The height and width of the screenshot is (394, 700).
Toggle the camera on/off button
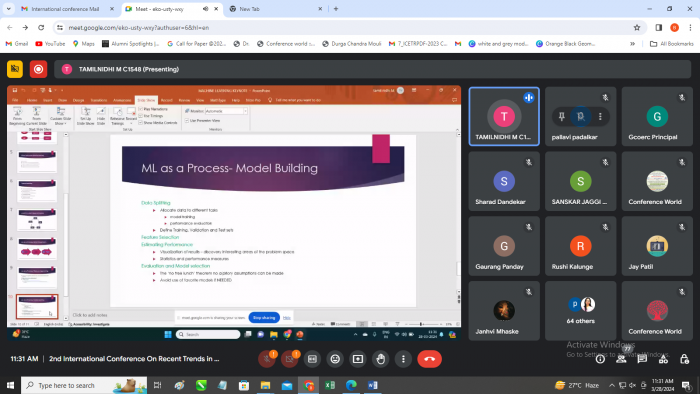click(289, 359)
